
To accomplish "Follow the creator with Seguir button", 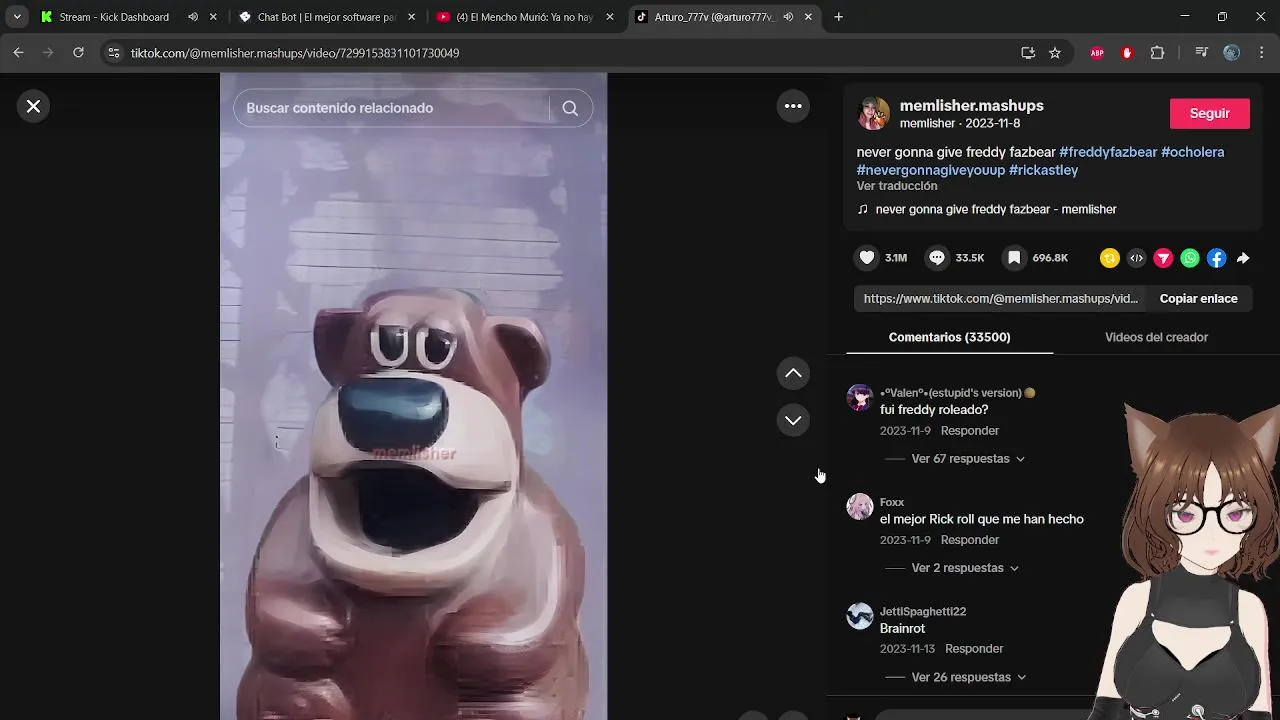I will coord(1209,113).
